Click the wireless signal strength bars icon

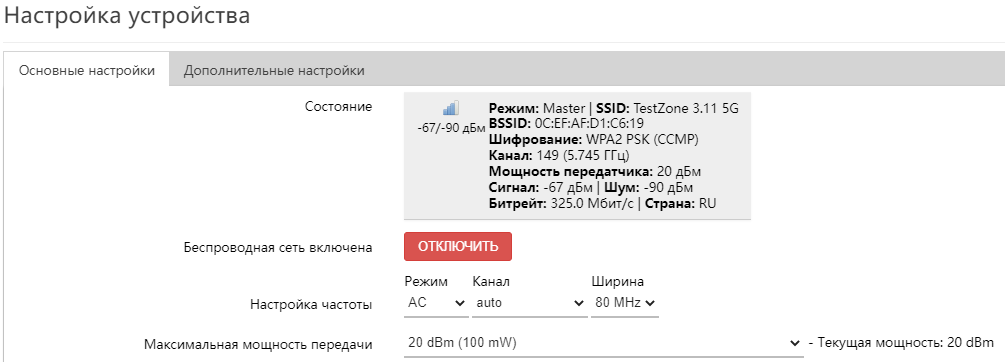point(451,108)
